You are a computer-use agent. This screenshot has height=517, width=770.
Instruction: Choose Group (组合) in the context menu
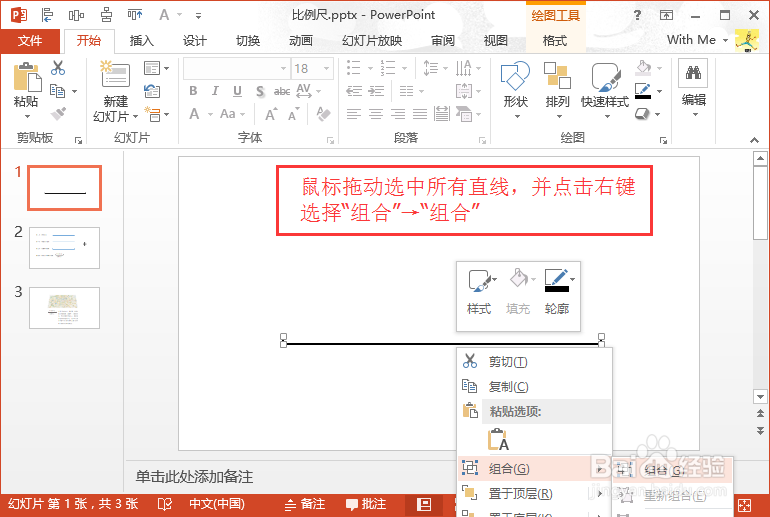pyautogui.click(x=534, y=469)
